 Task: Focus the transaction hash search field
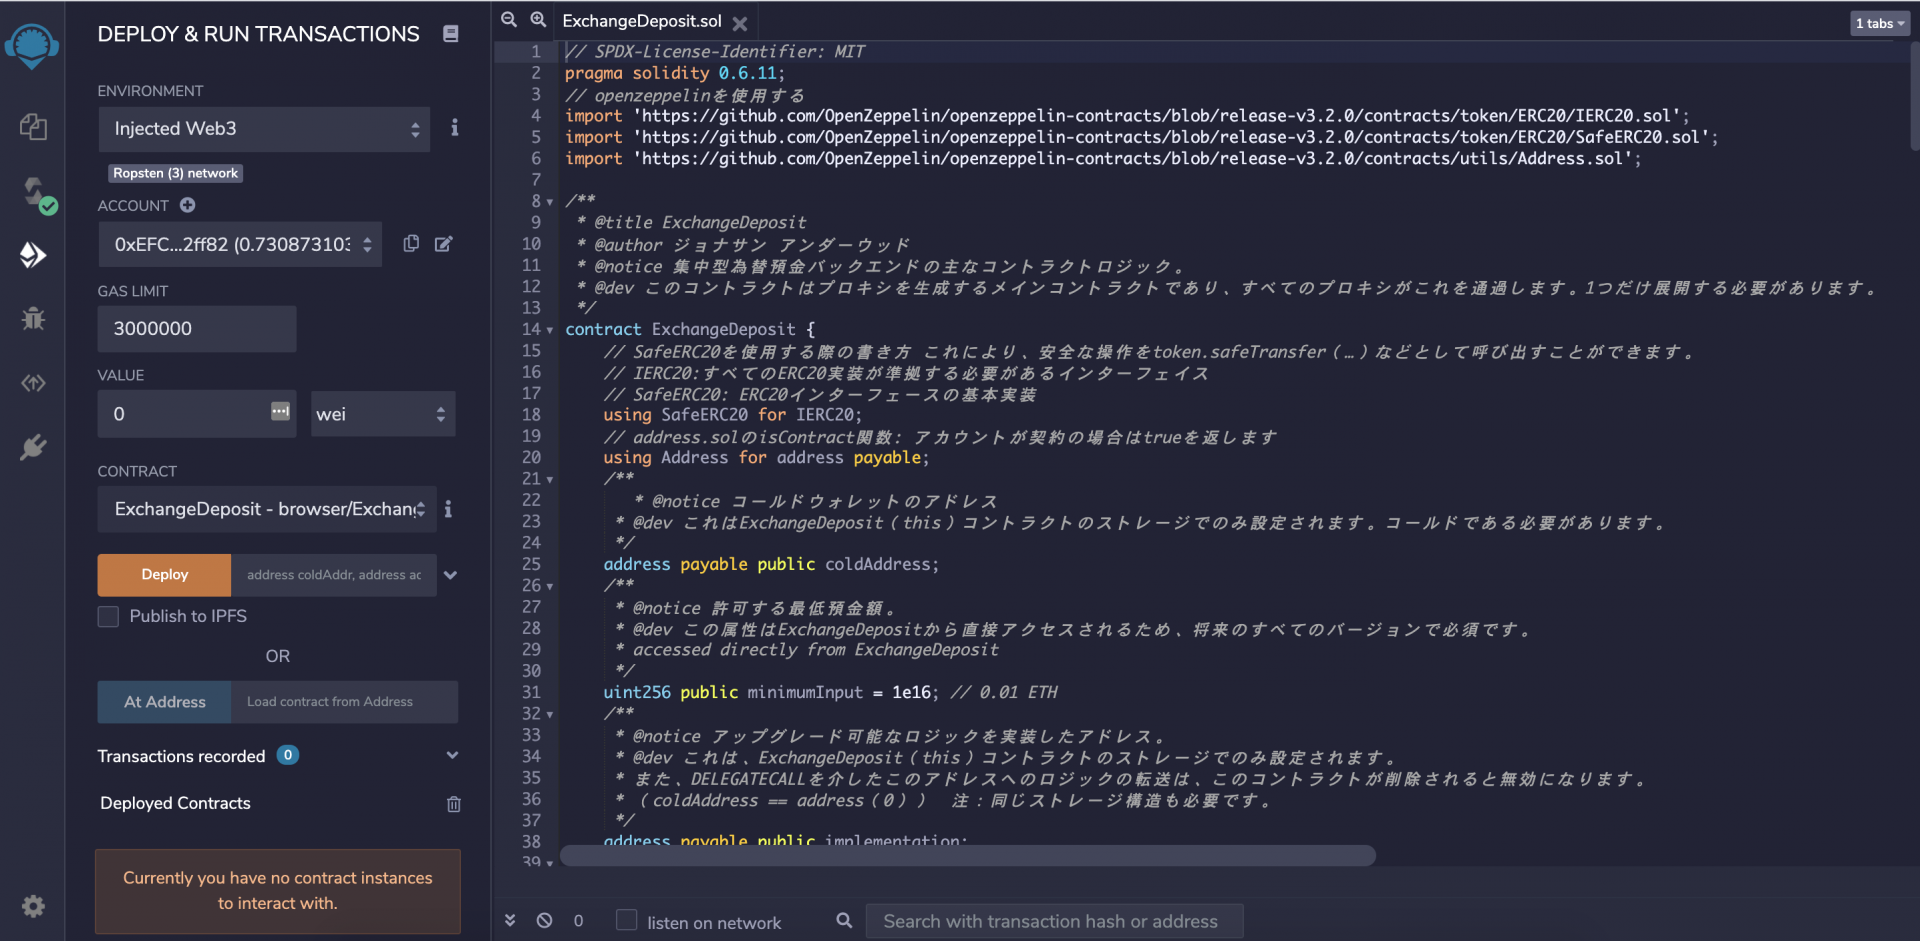[x=1054, y=921]
